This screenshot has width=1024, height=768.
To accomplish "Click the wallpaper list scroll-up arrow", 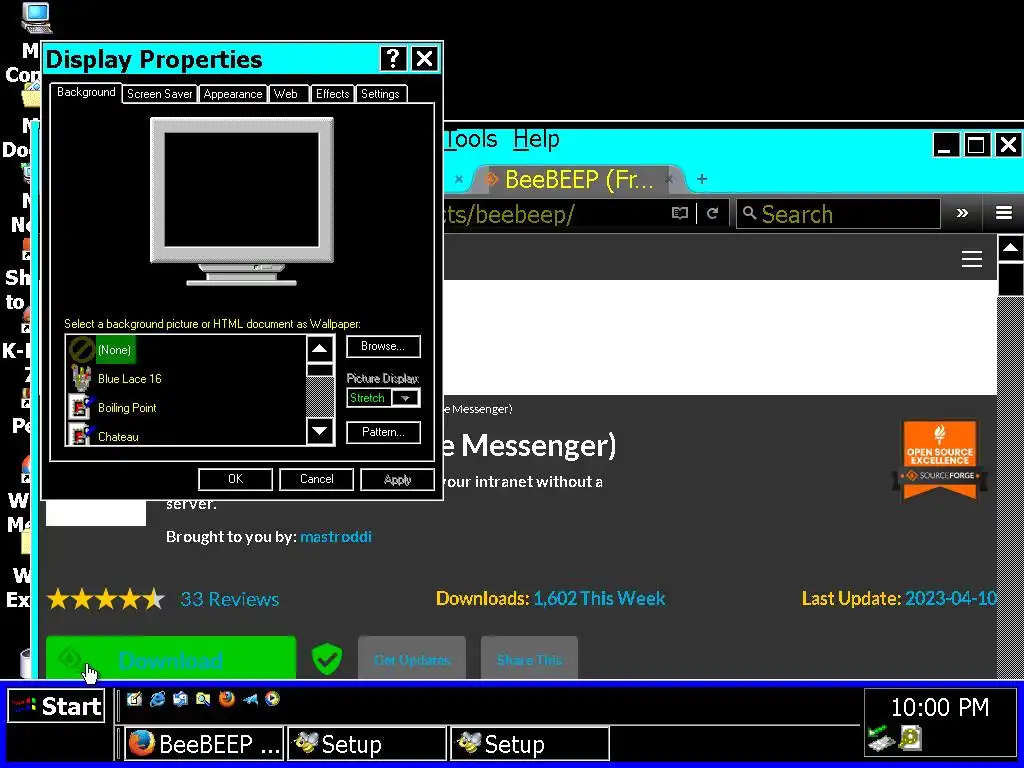I will pyautogui.click(x=319, y=349).
